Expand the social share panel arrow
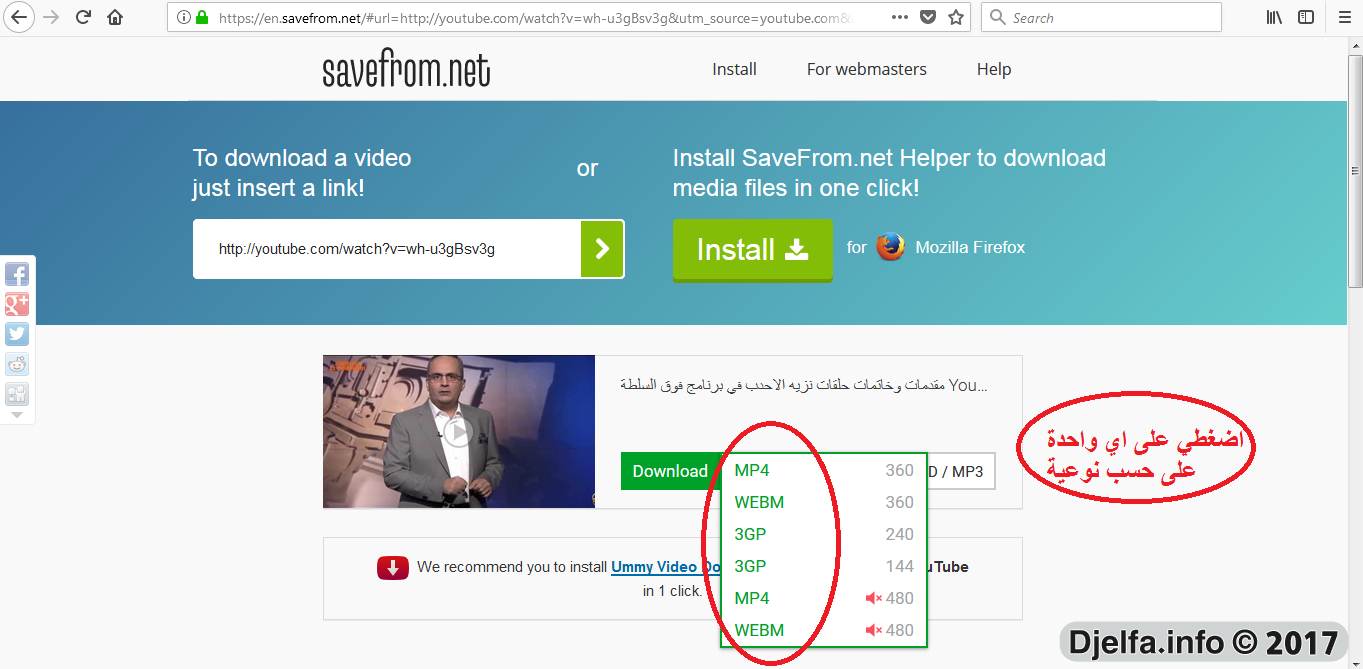The height and width of the screenshot is (669, 1363). coord(16,414)
